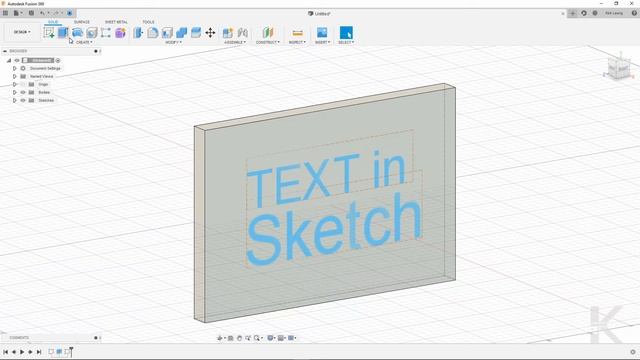The image size is (640, 360).
Task: Toggle visibility of the Bodies folder
Action: tap(23, 92)
